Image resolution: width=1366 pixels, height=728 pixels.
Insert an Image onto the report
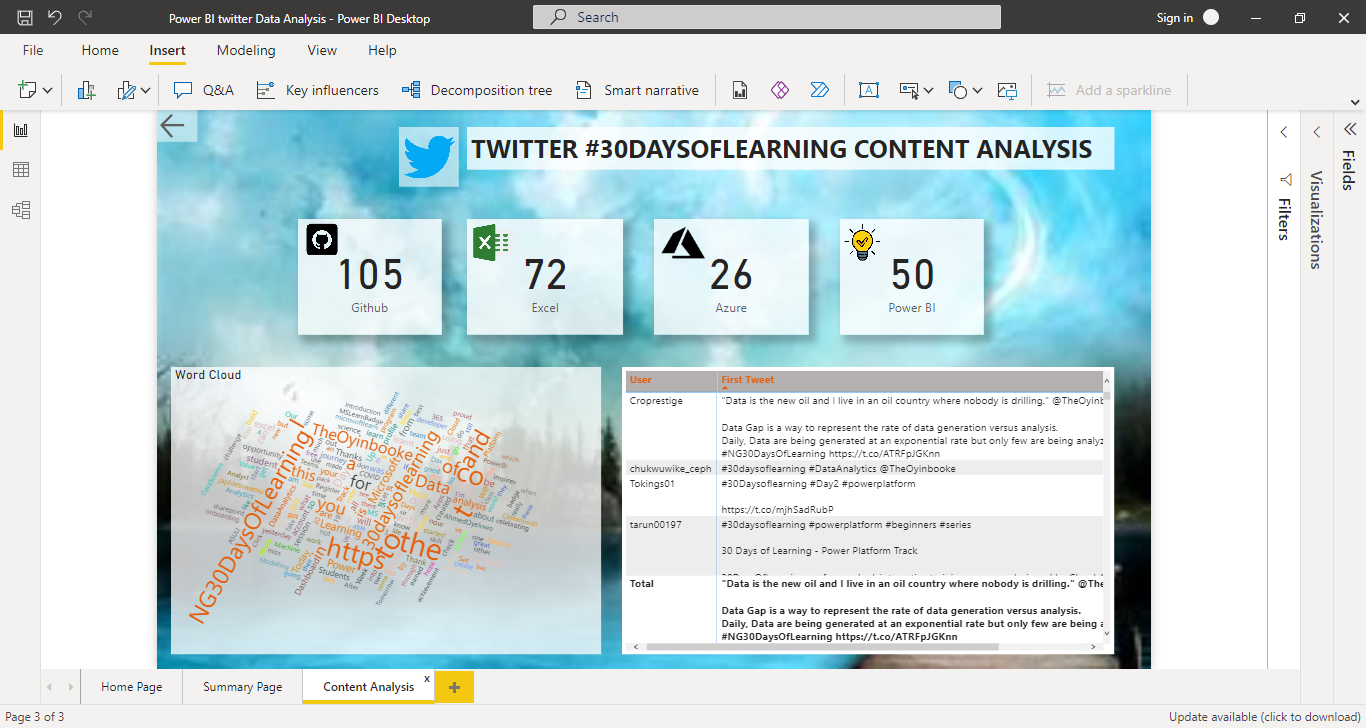1007,90
